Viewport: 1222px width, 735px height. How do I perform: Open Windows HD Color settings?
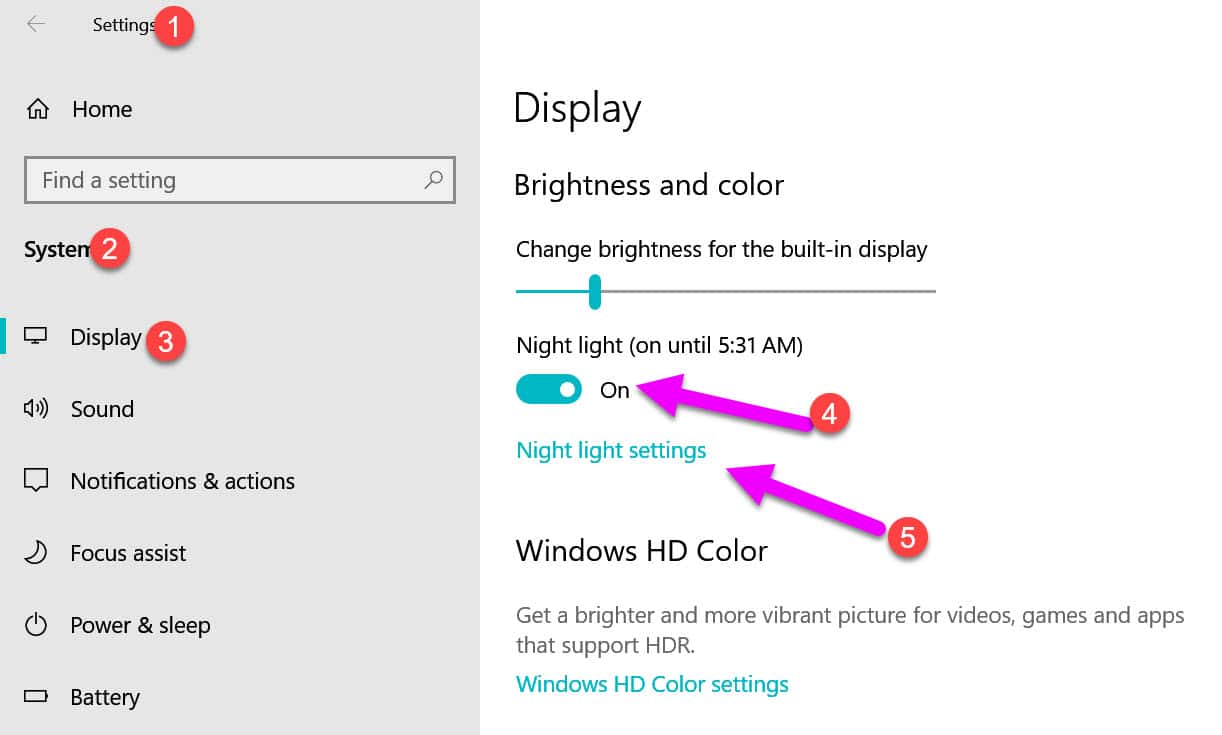point(652,684)
